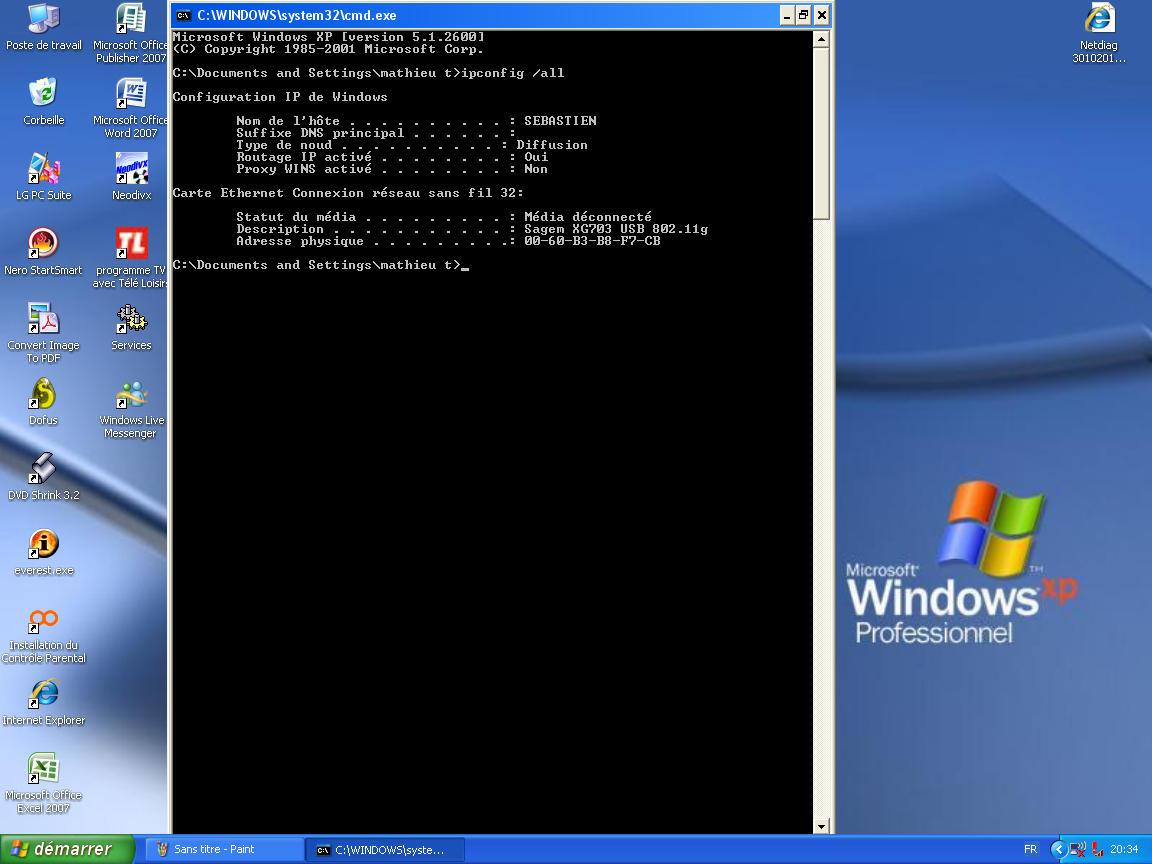Select the programme TV Télé Loisirs shortcut
This screenshot has width=1152, height=864.
tap(131, 258)
